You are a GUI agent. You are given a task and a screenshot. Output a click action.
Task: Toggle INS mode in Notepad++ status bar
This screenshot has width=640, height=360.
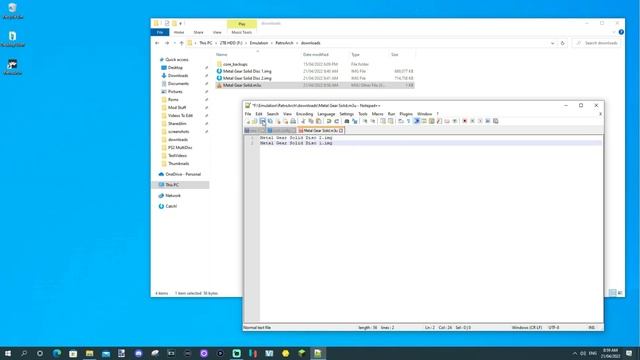[x=591, y=327]
